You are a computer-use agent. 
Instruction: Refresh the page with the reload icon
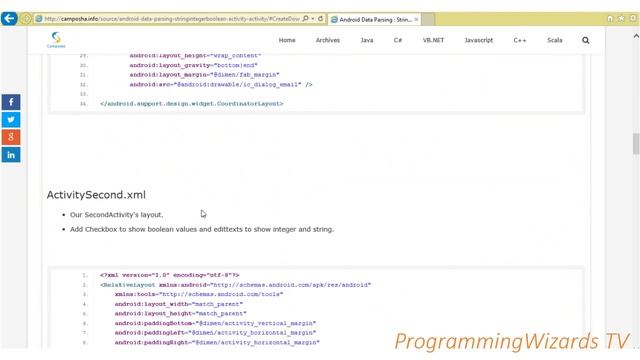point(320,19)
